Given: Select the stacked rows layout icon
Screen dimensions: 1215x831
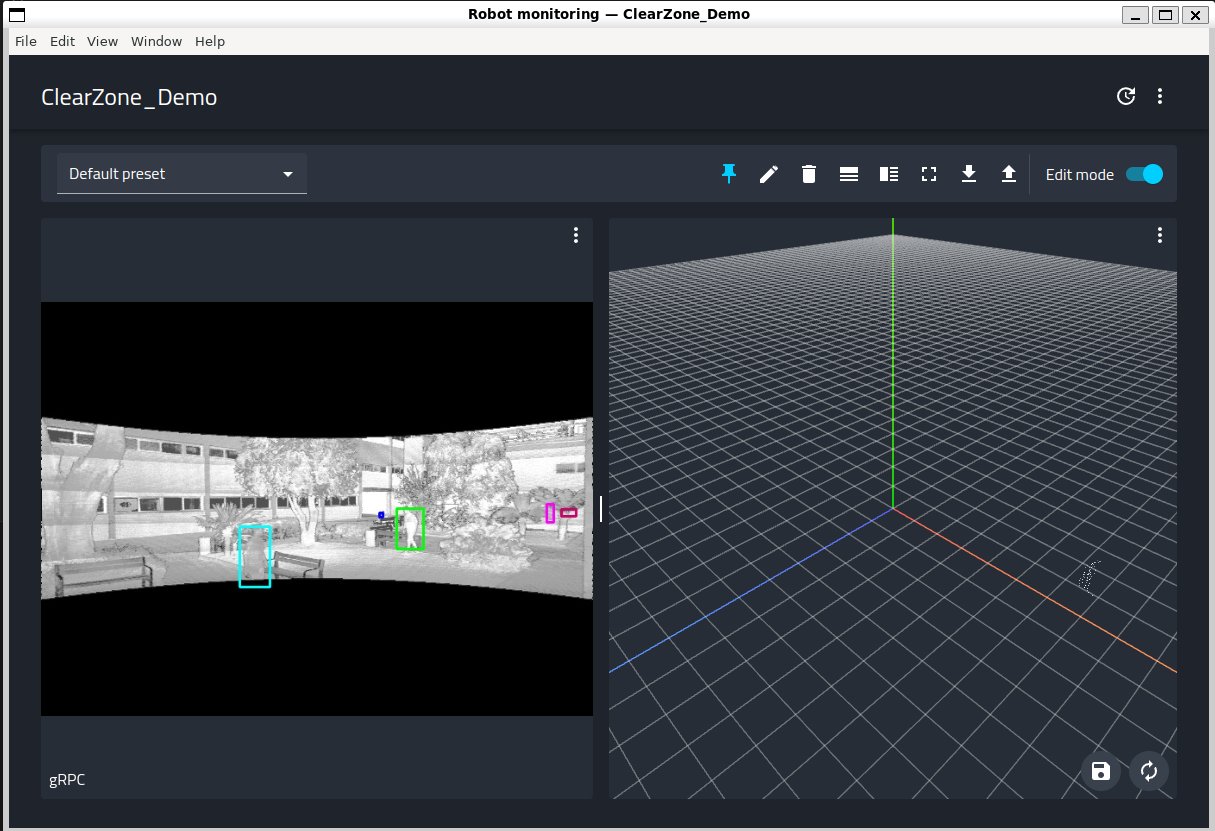Looking at the screenshot, I should pyautogui.click(x=849, y=174).
